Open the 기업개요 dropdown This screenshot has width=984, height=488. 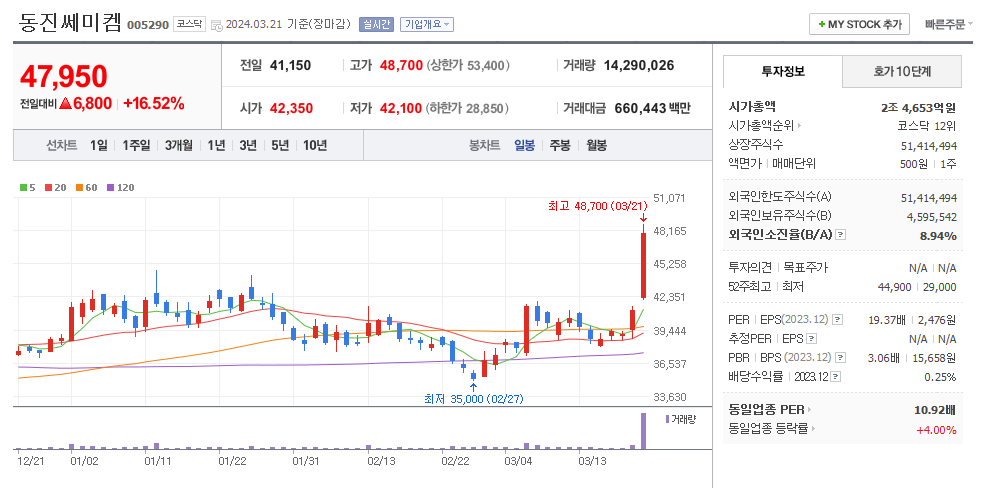(427, 24)
